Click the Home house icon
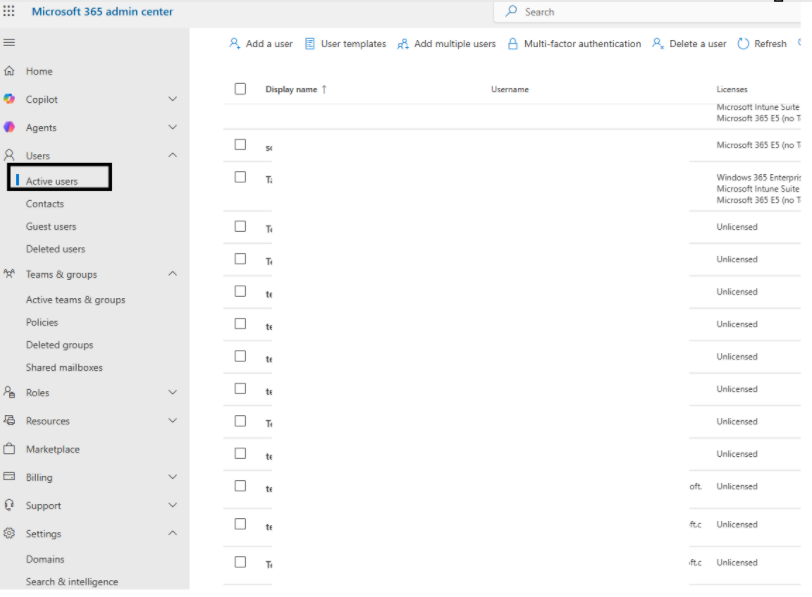 tap(9, 71)
